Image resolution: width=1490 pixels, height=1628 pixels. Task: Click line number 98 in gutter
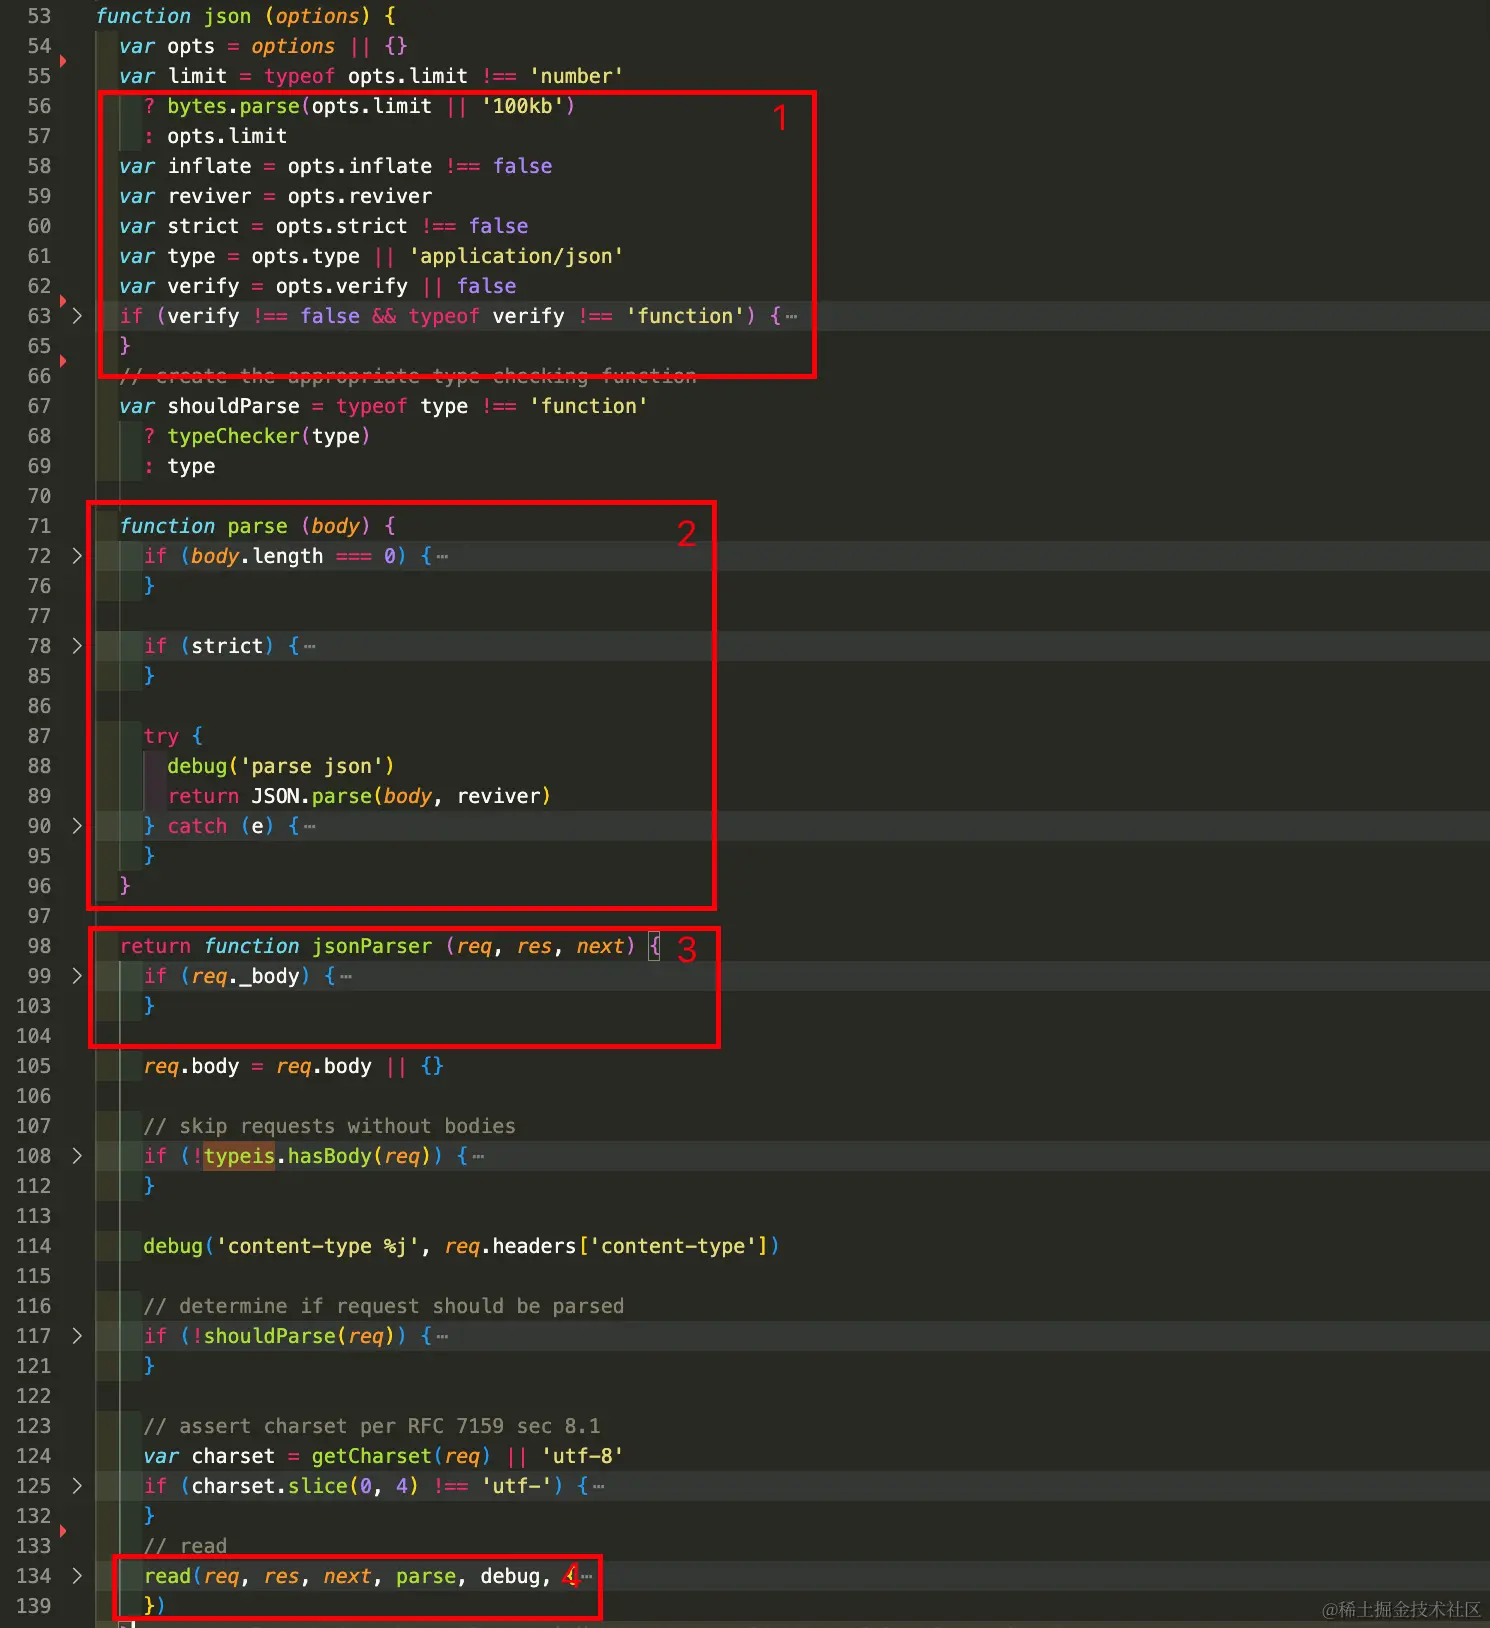click(39, 946)
